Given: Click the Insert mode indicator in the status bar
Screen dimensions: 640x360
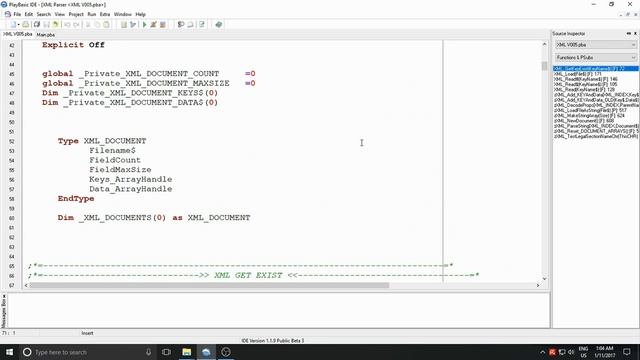Looking at the screenshot, I should pos(87,333).
